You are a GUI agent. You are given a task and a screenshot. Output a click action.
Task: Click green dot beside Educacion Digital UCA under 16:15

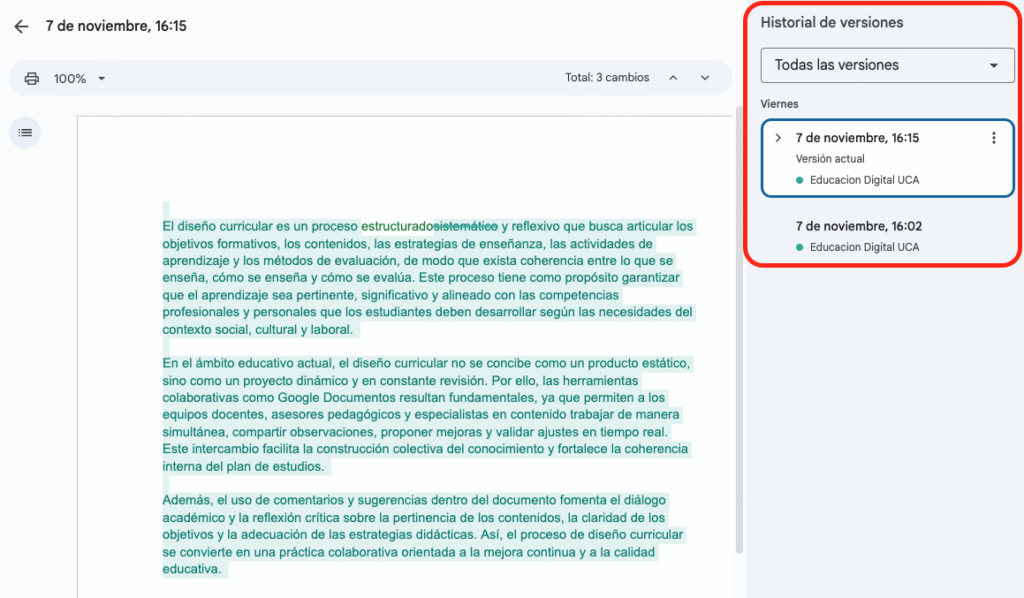click(800, 180)
